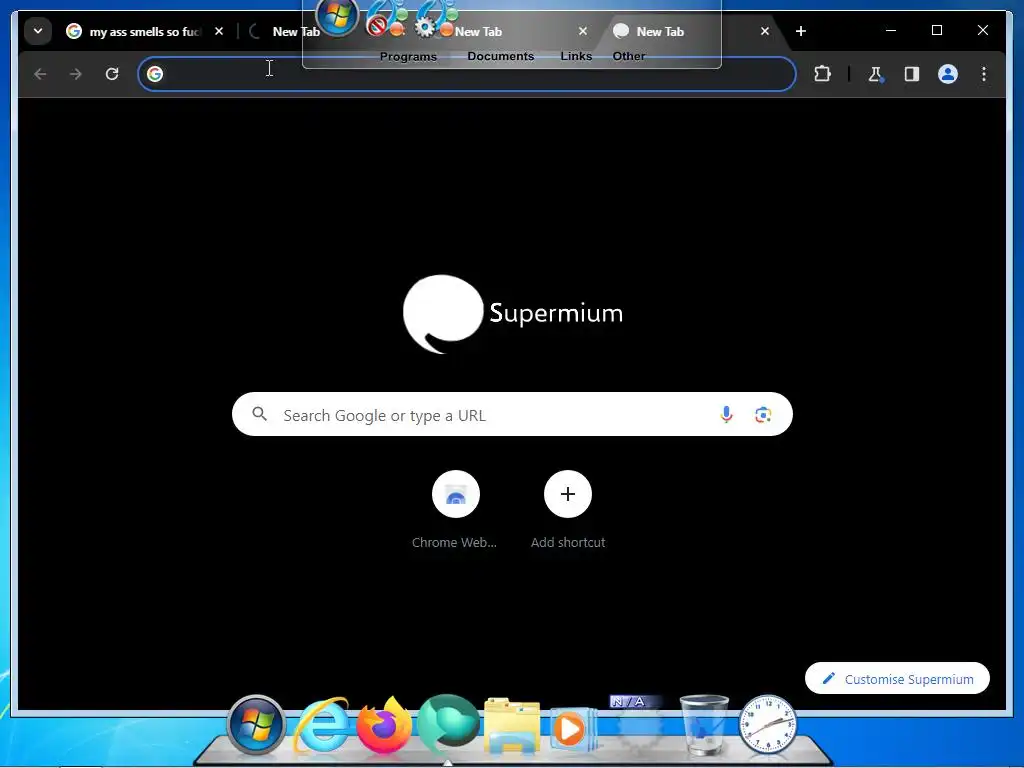Reload the page
The height and width of the screenshot is (768, 1024).
click(112, 74)
